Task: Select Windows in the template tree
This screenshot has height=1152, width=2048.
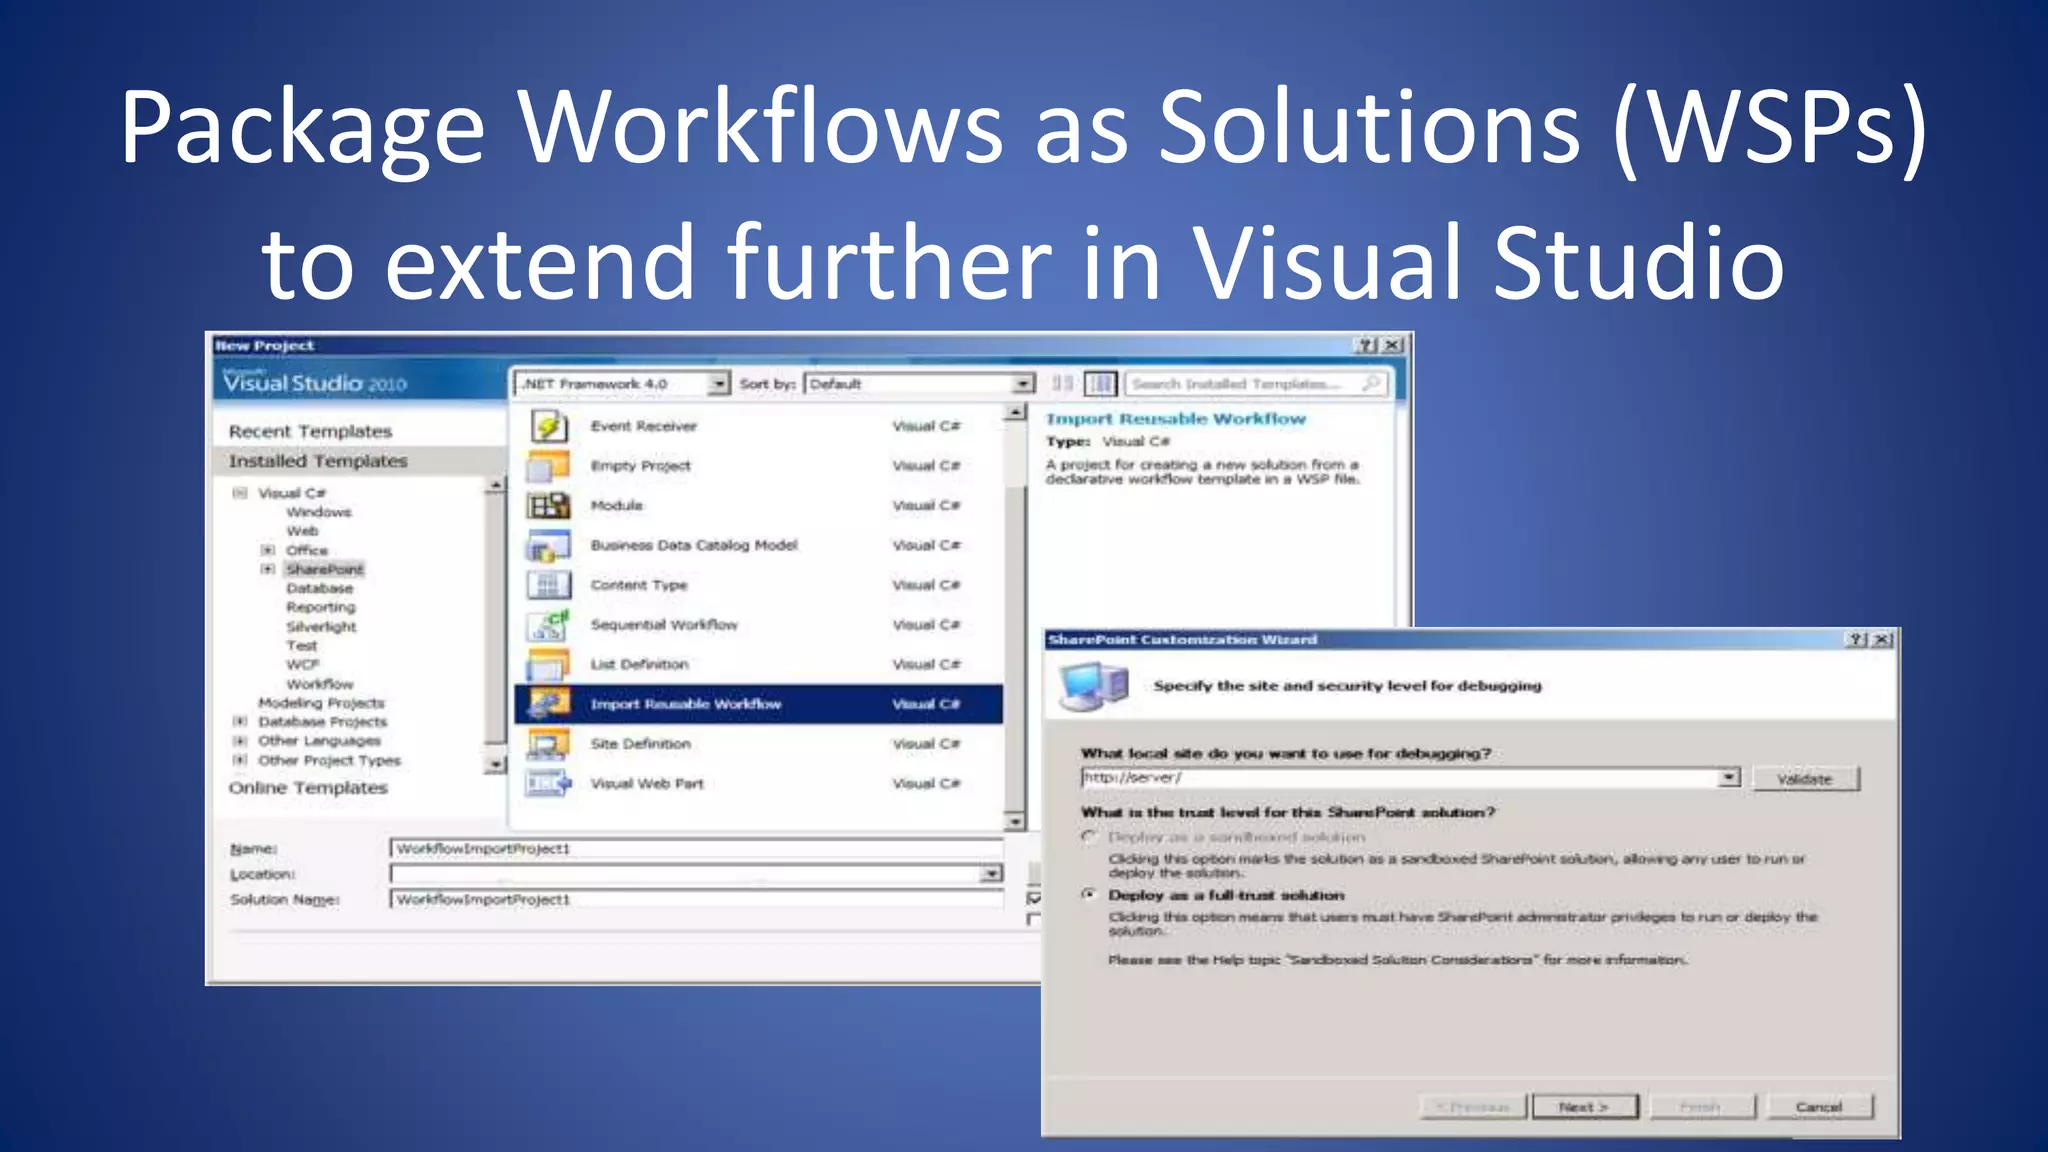Action: 319,512
